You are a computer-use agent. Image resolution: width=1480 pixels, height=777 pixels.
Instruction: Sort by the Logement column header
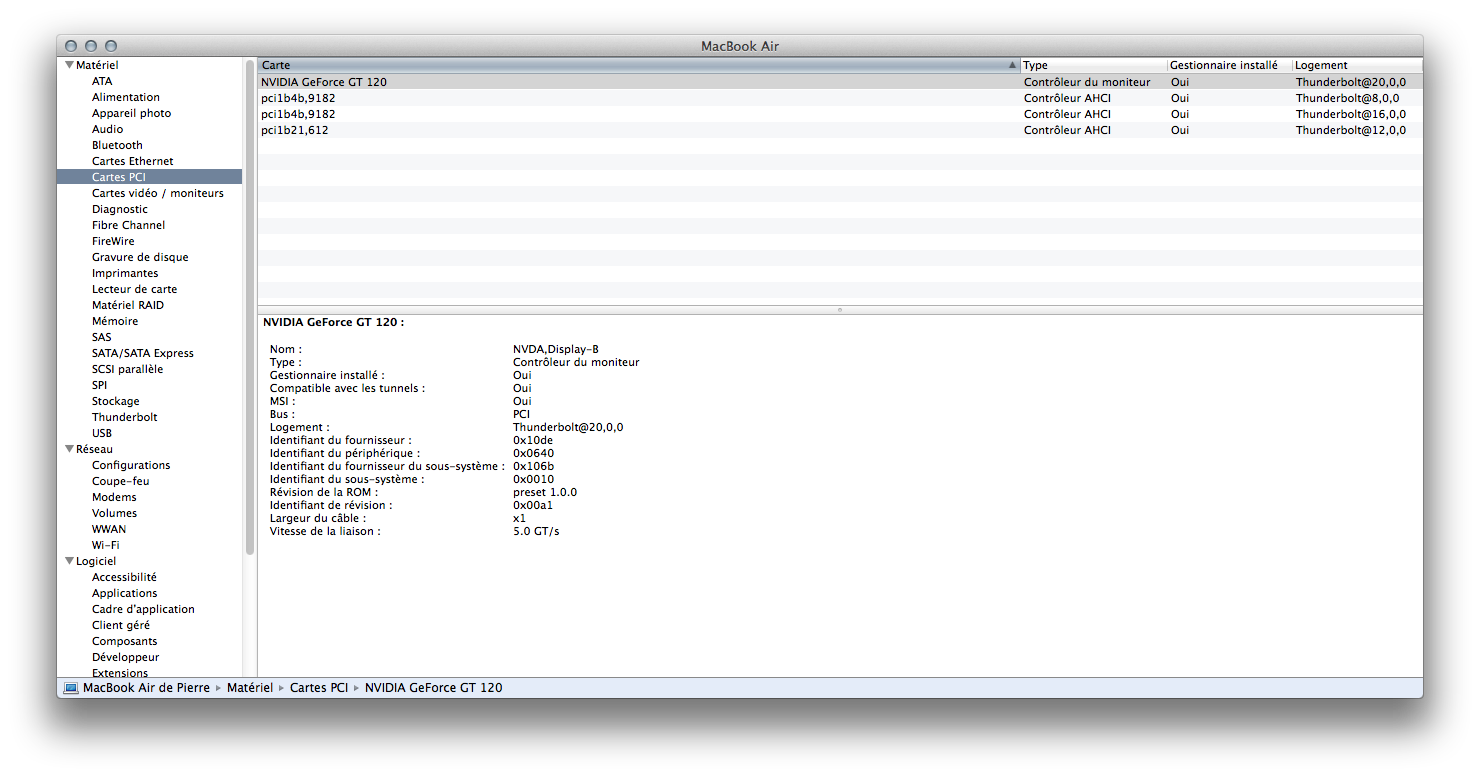click(x=1358, y=65)
